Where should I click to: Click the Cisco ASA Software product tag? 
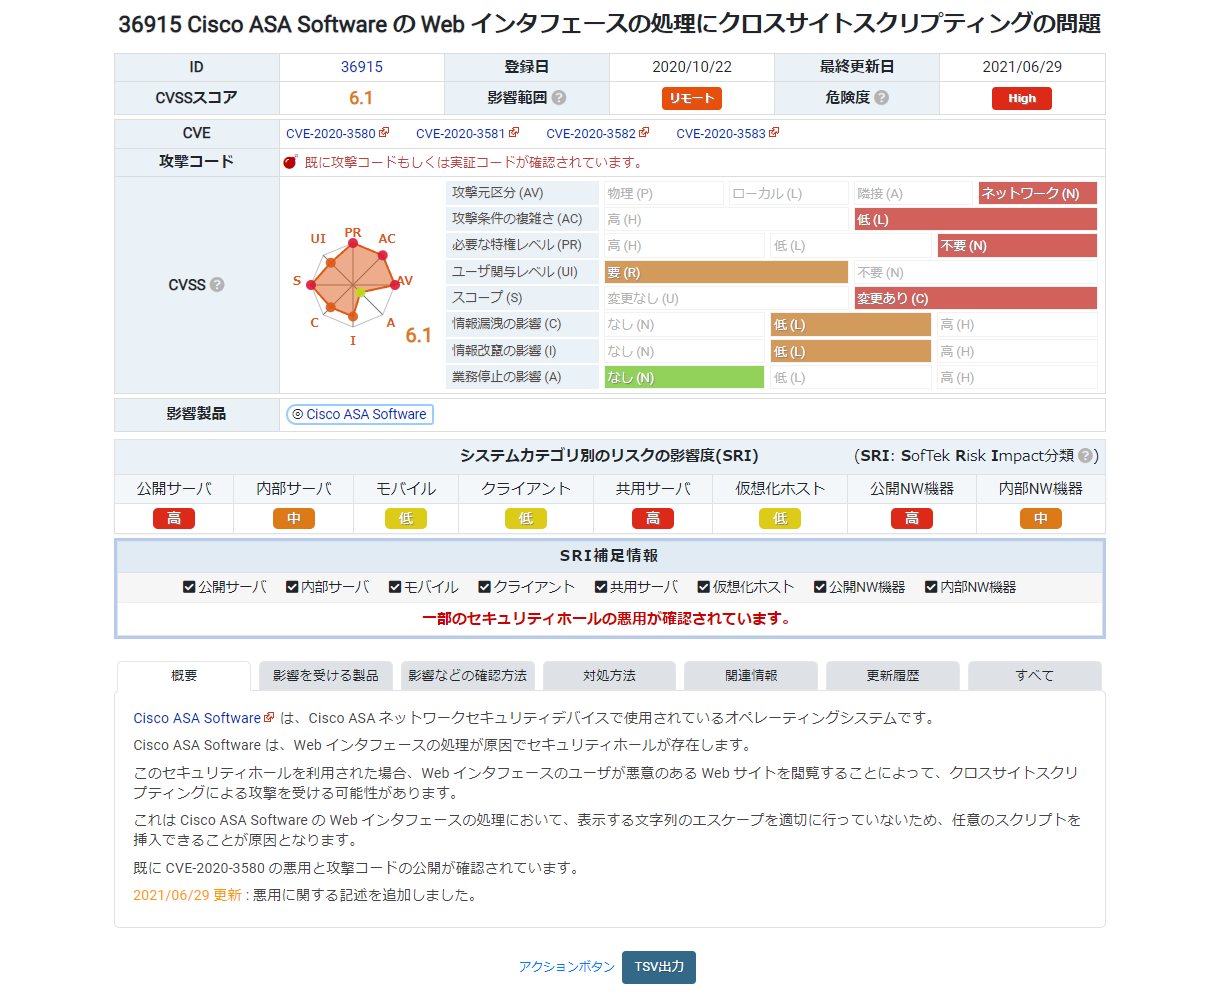360,414
